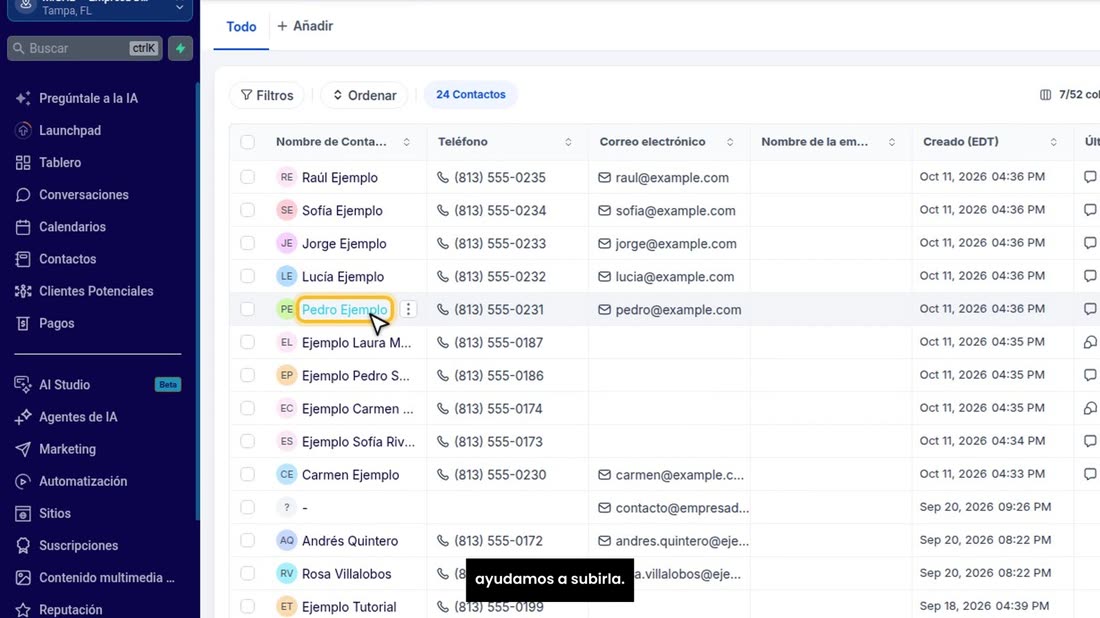Image resolution: width=1100 pixels, height=618 pixels.
Task: Open the three-dot menu for Pedro Ejemplo
Action: [x=408, y=309]
